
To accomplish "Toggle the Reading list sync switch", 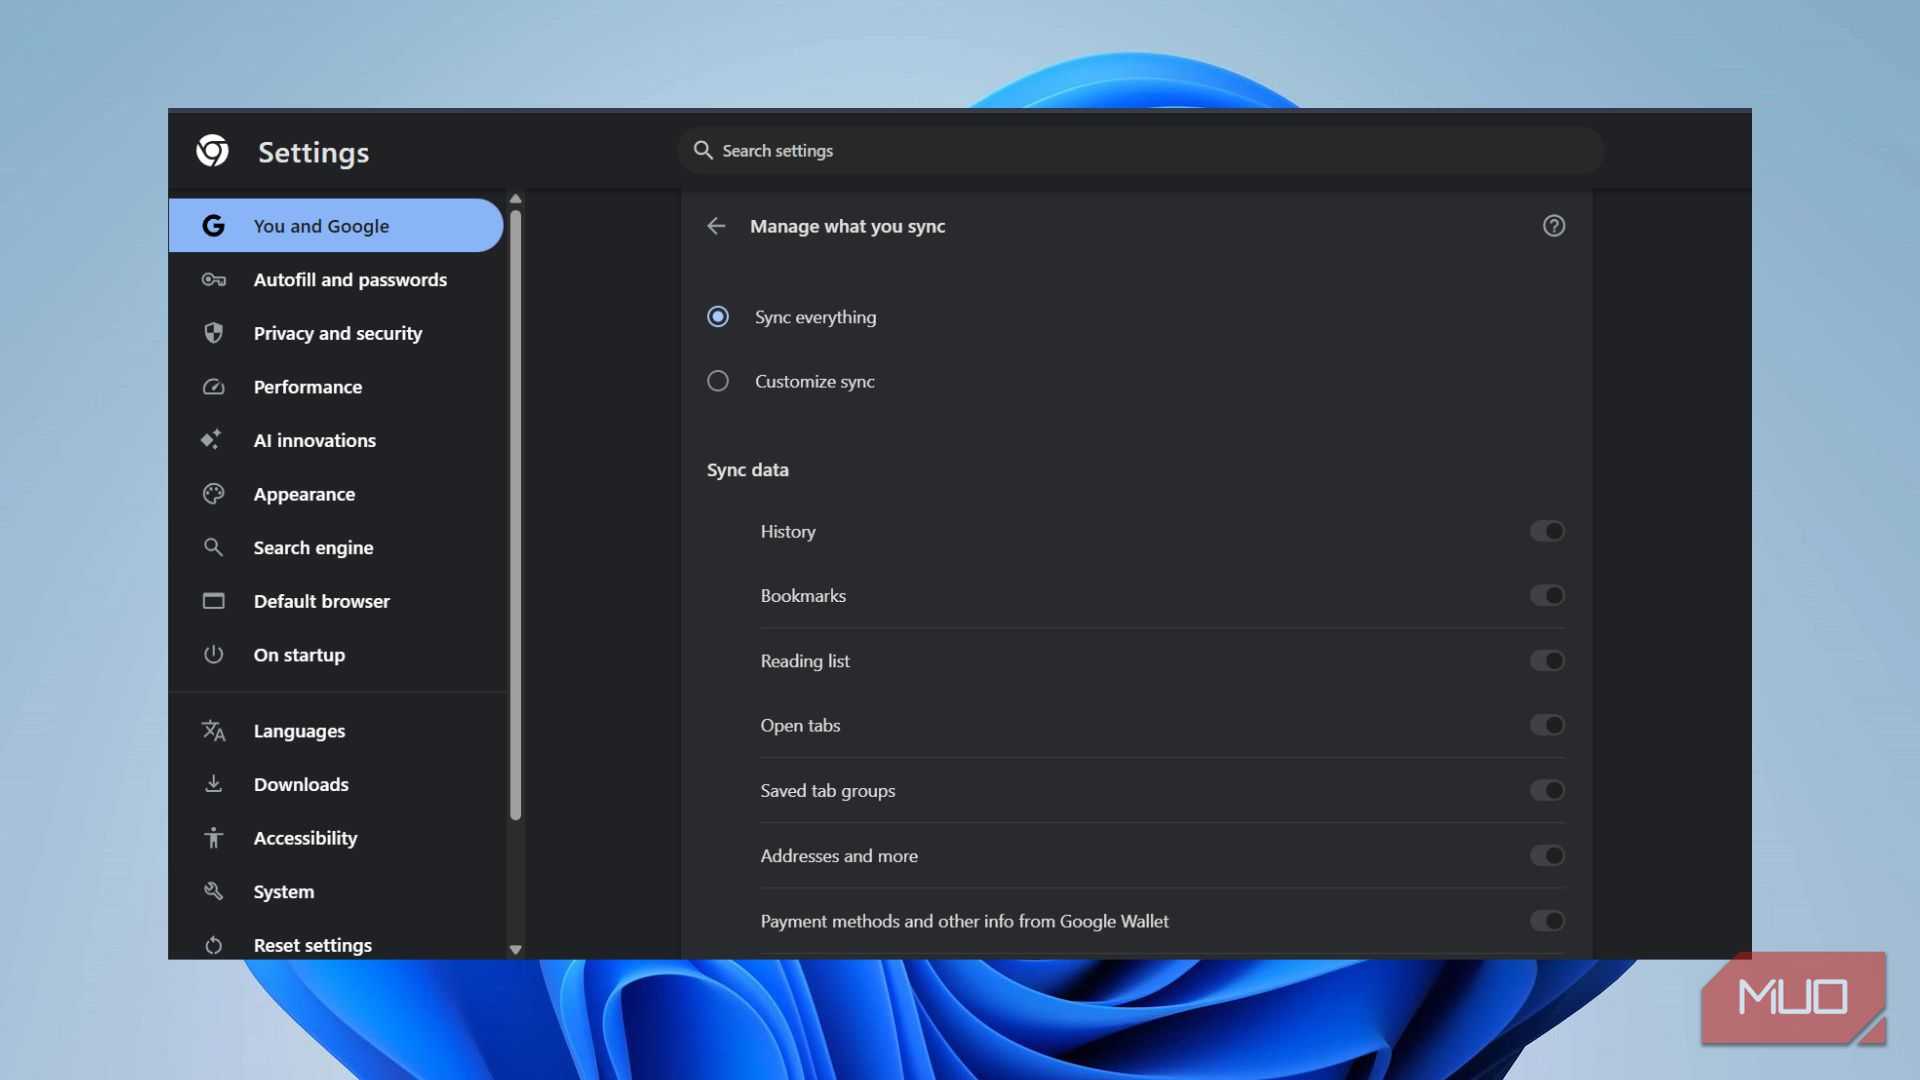I will (1547, 661).
